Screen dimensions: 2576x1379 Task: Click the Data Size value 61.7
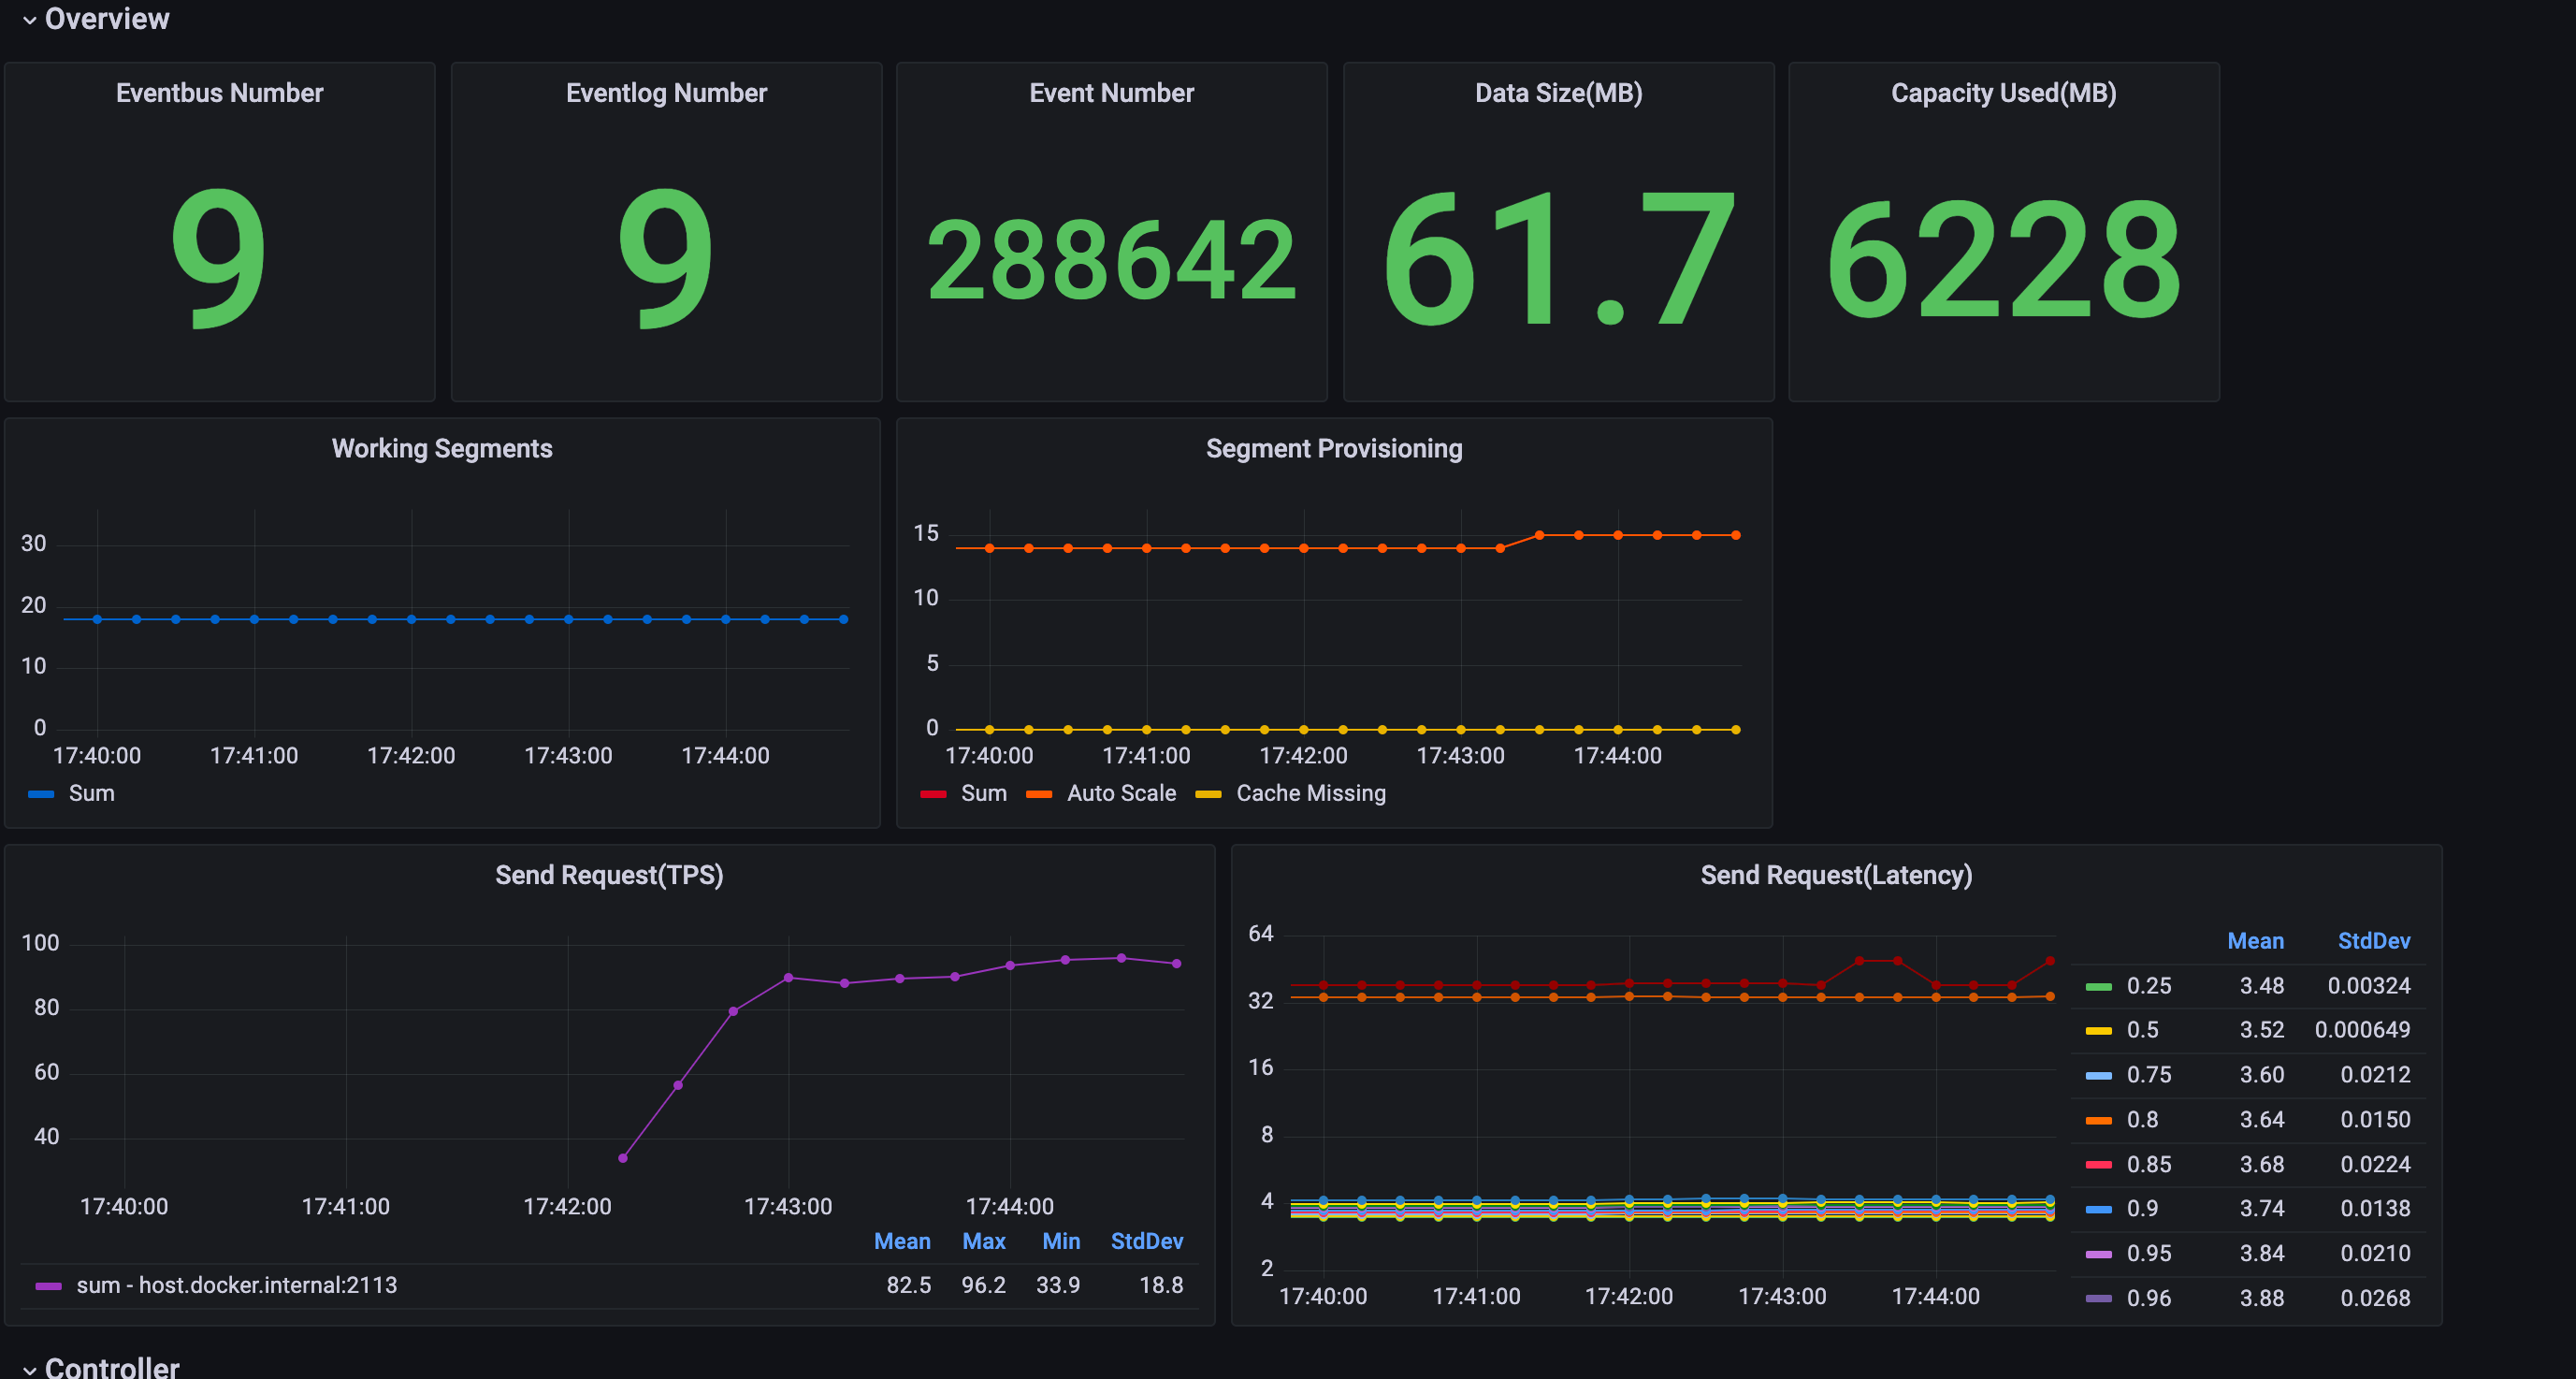tap(1558, 259)
